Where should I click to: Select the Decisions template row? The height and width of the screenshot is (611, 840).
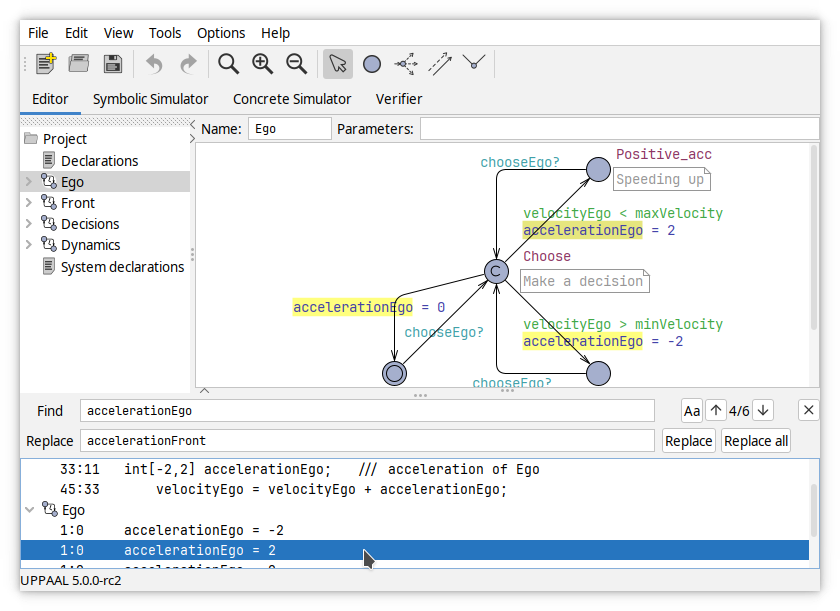coord(90,224)
